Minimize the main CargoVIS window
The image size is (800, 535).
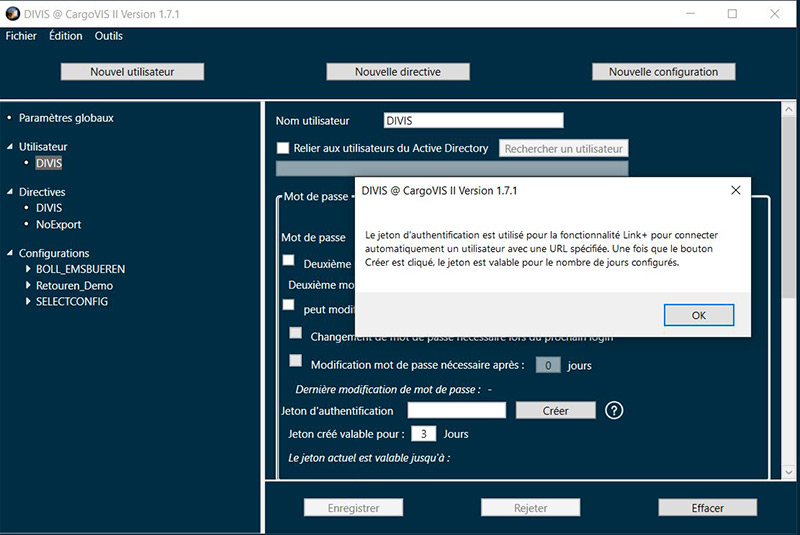pyautogui.click(x=690, y=14)
